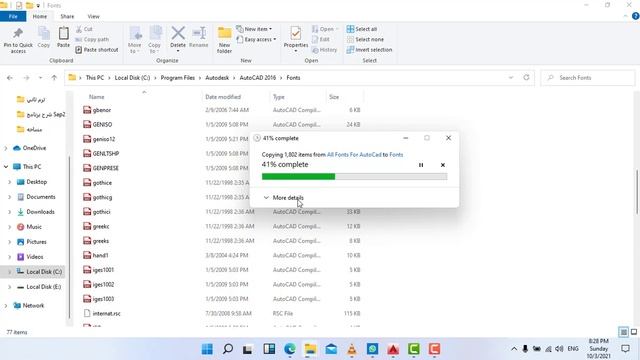Click History in the Open group

(x=324, y=50)
